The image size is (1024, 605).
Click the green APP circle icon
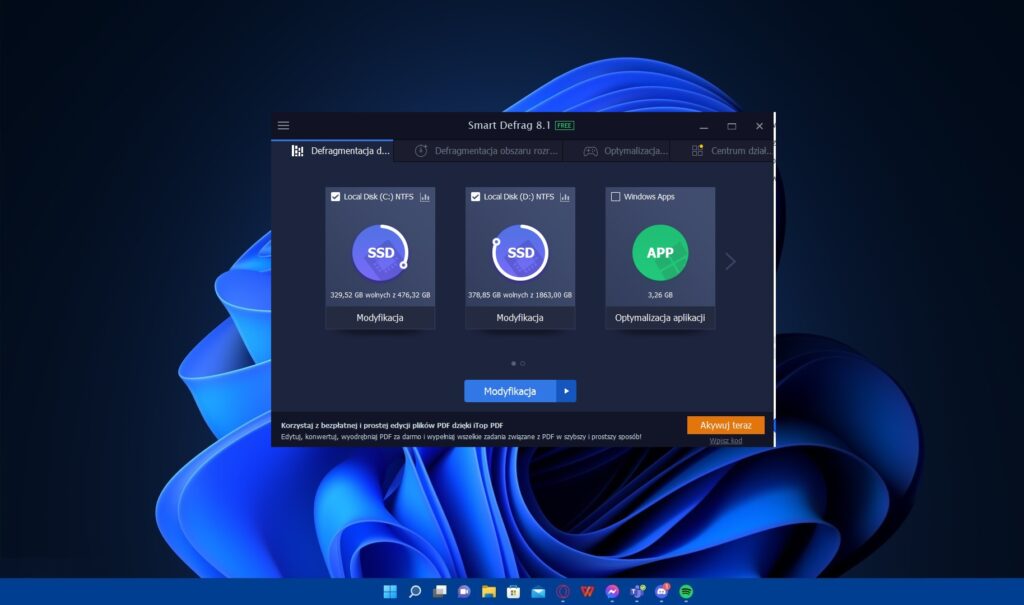point(660,253)
